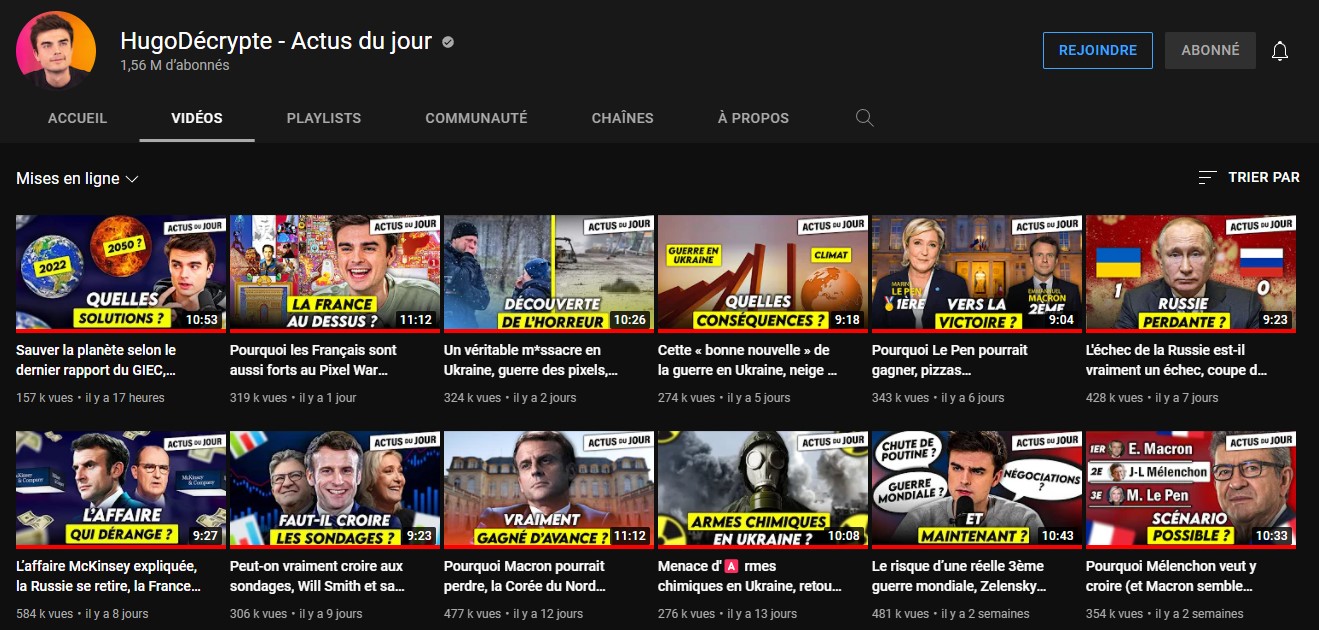Click the '584 k vues • il y a 8 jours' line
The height and width of the screenshot is (630, 1319).
82,614
